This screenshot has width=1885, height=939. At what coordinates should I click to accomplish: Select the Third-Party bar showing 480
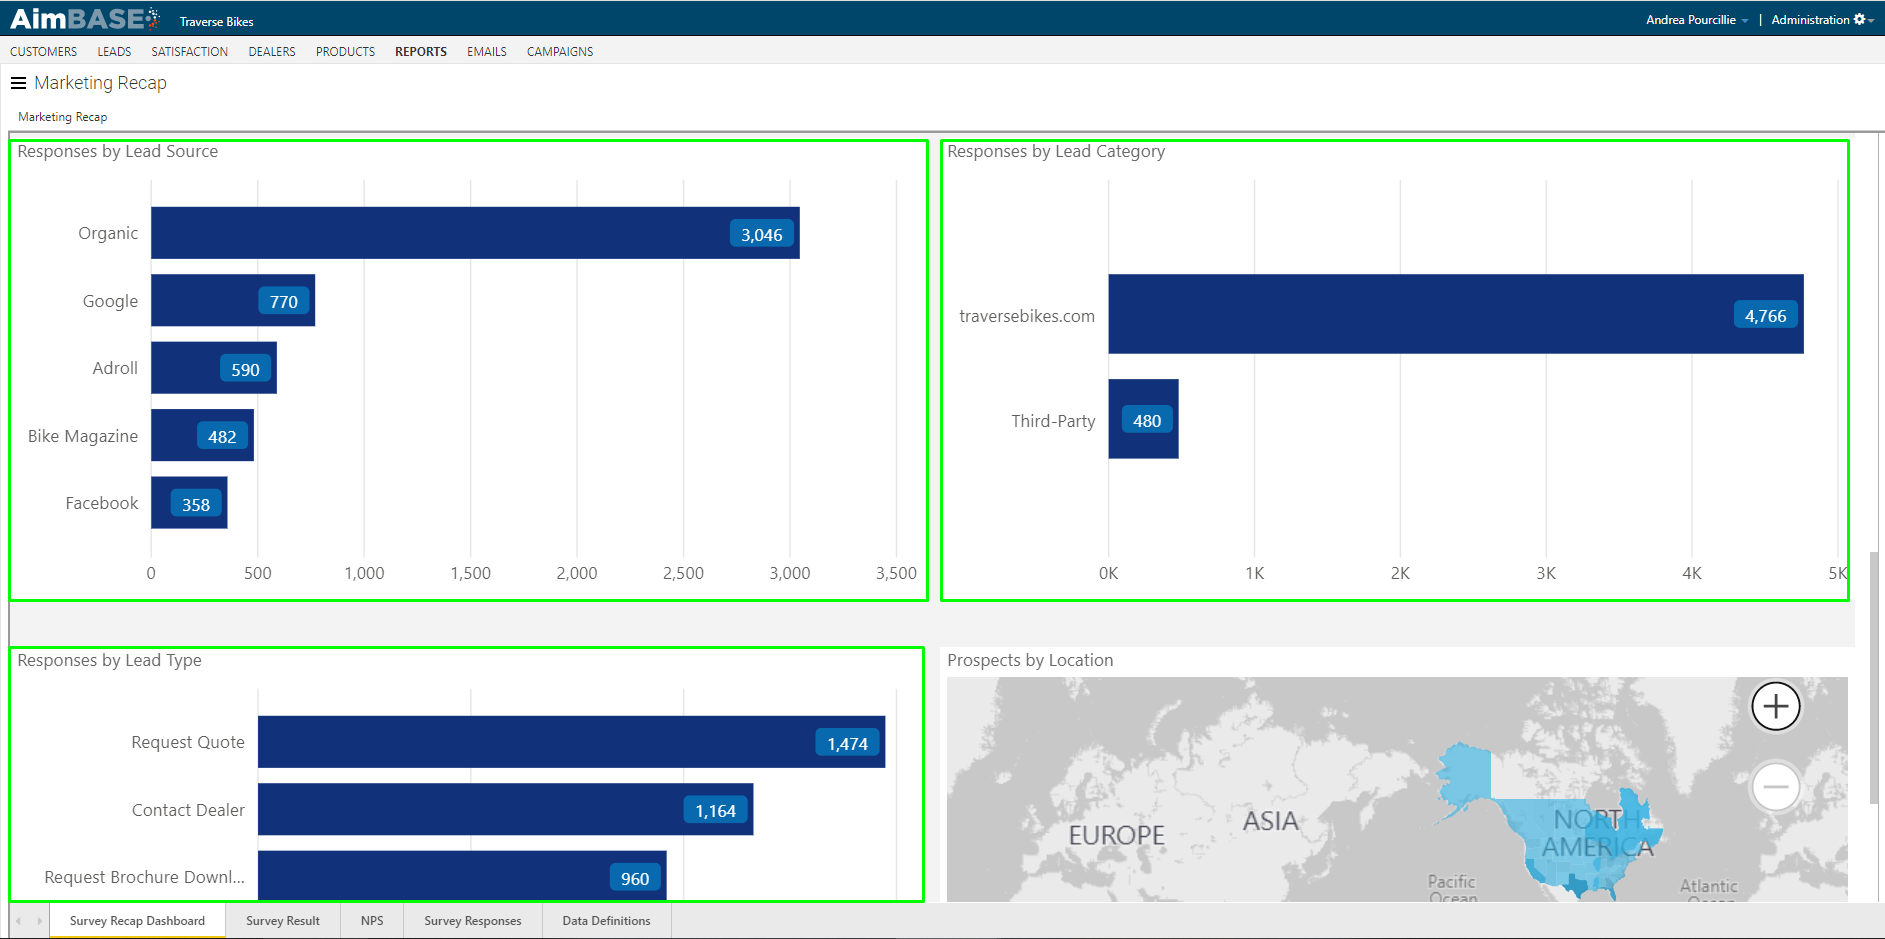click(1143, 420)
